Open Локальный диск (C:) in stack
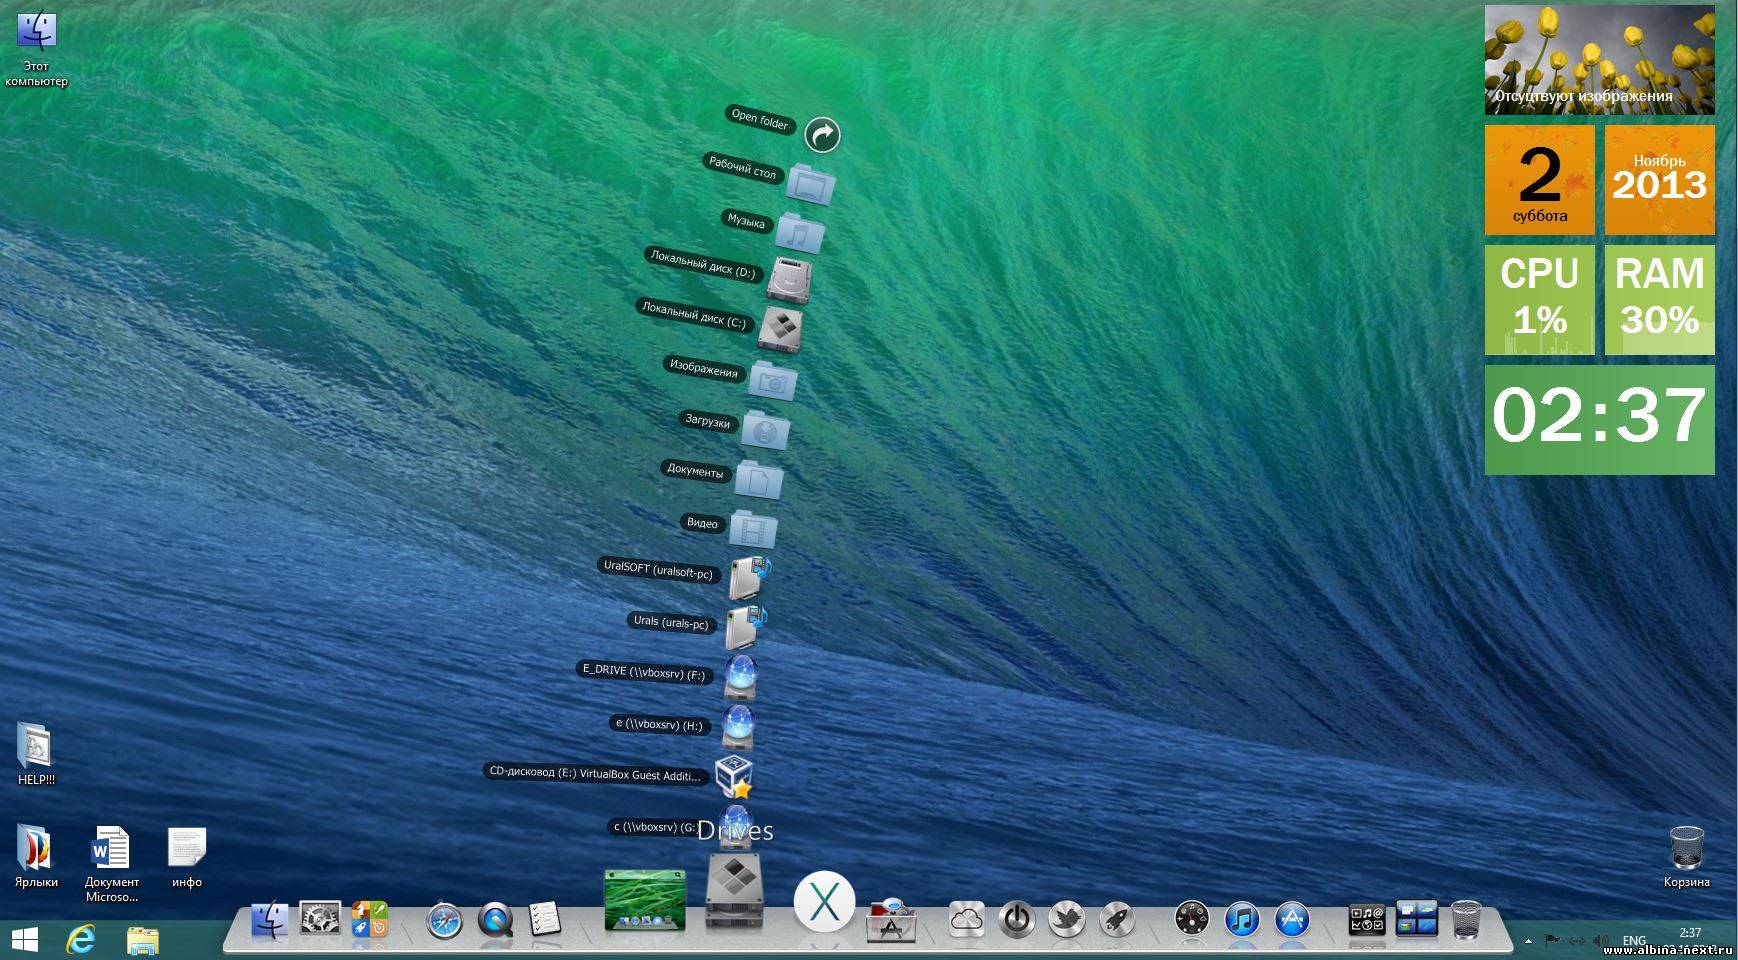The height and width of the screenshot is (960, 1738). point(780,329)
